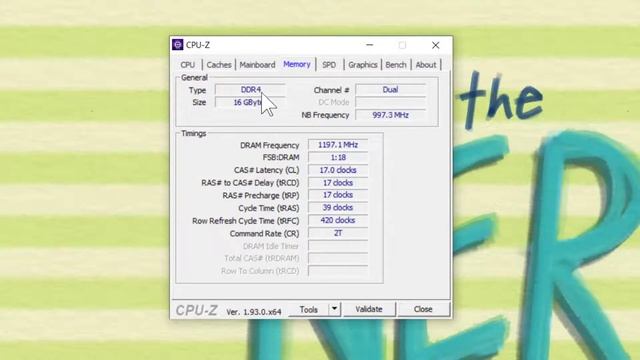Click the tRAS 39 clocks value

tap(338, 208)
